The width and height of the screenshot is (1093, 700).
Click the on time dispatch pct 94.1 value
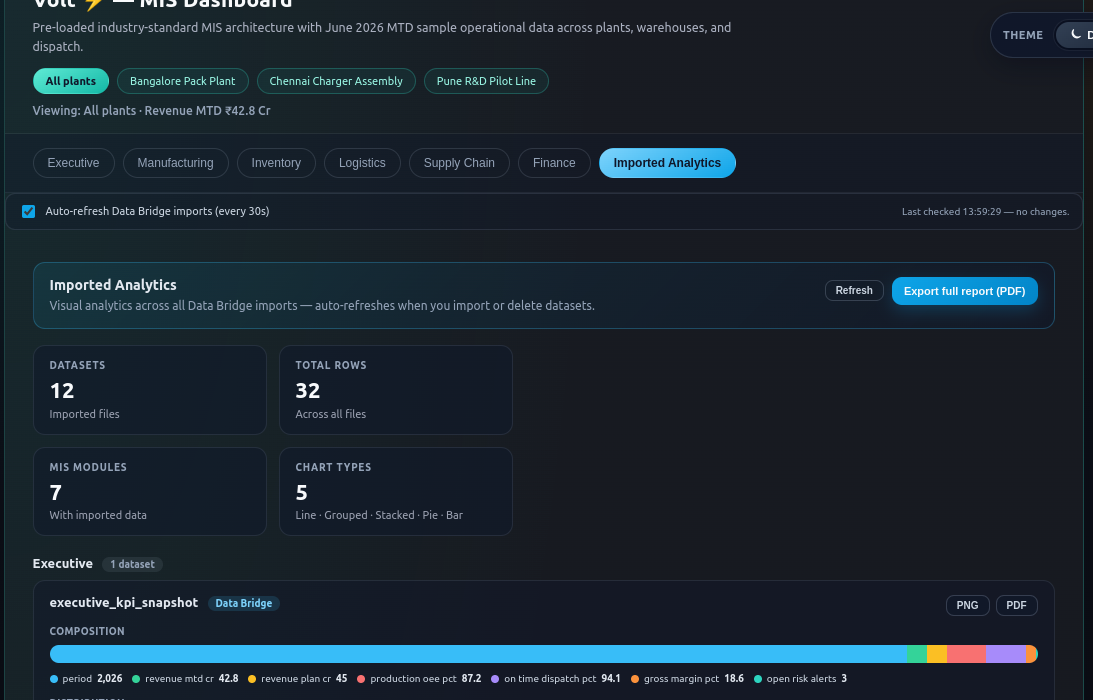point(611,678)
